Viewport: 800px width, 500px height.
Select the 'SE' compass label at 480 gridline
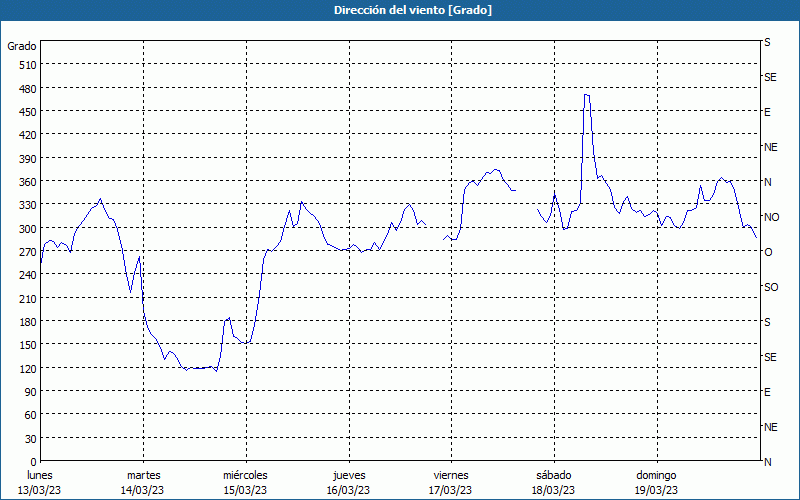coord(770,77)
